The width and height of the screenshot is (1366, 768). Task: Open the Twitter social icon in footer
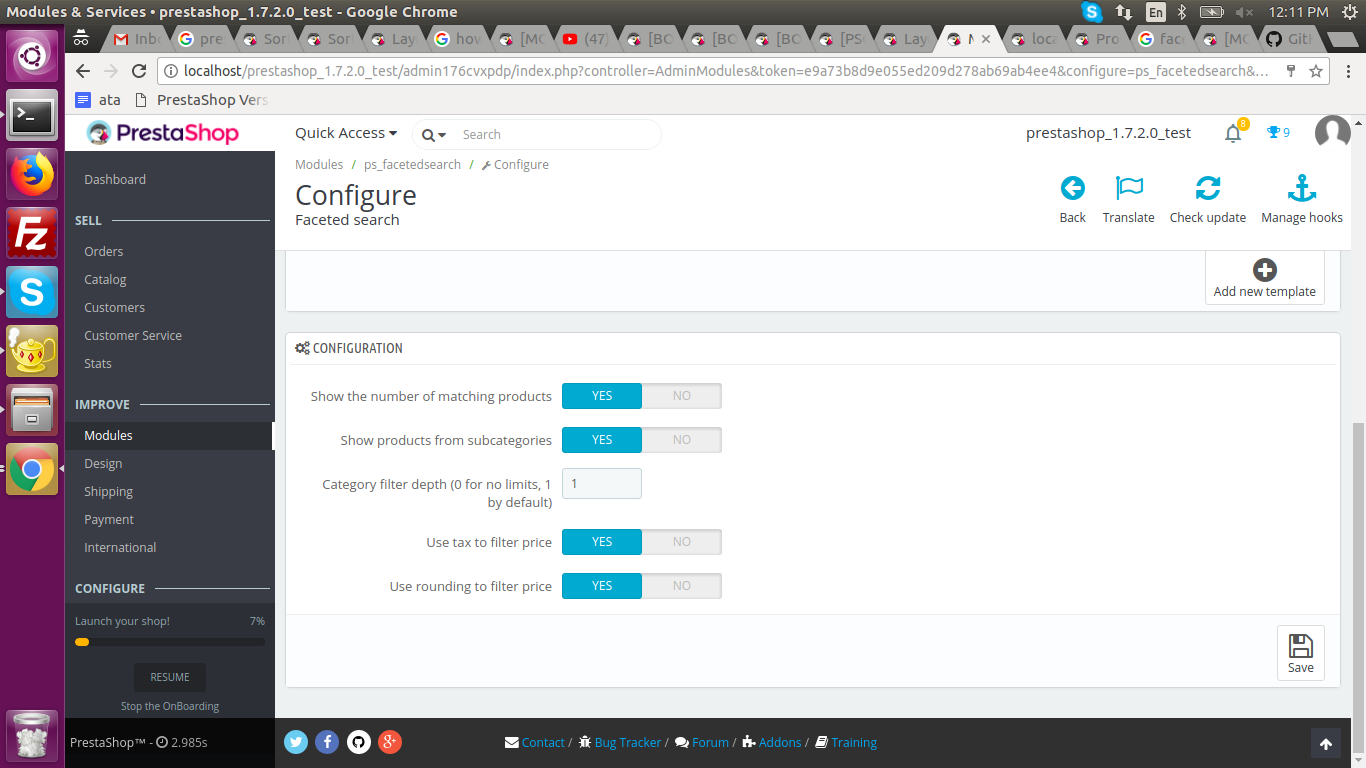pyautogui.click(x=296, y=742)
